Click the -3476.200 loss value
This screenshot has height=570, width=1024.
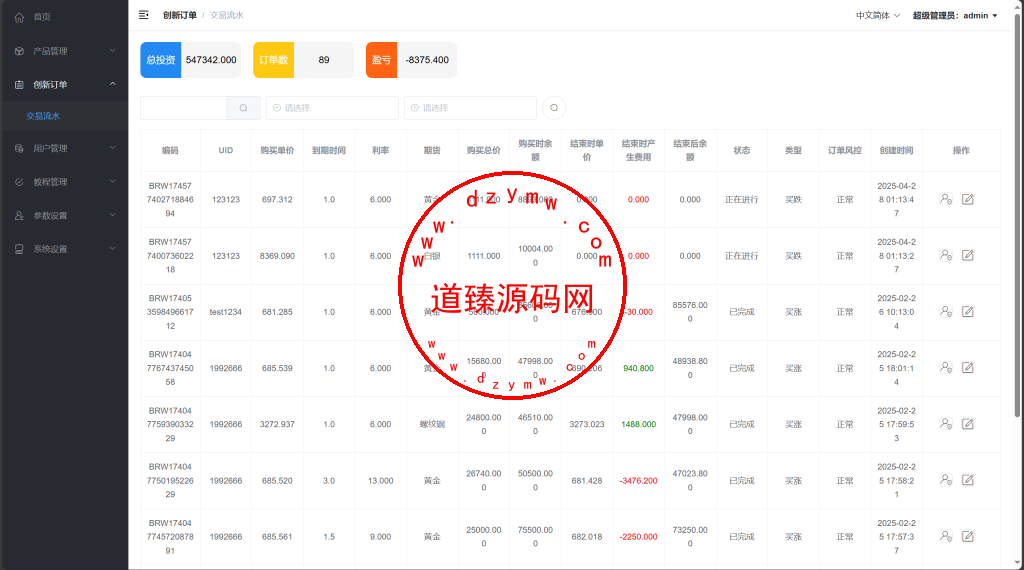tap(638, 481)
